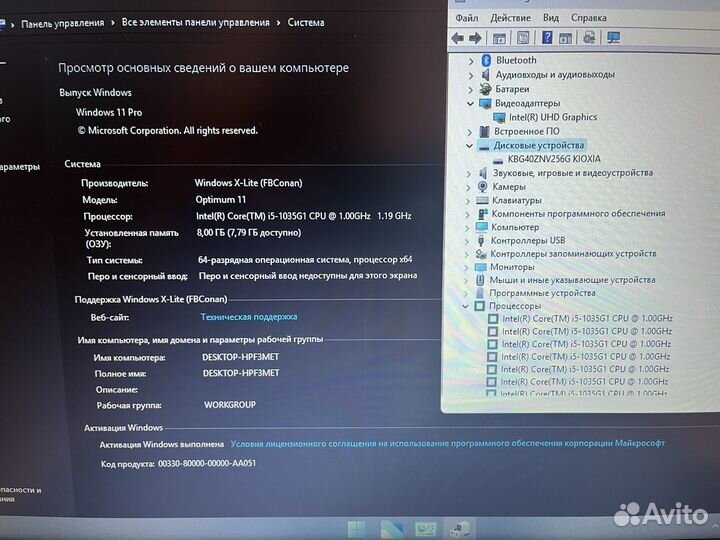Image resolution: width=720 pixels, height=540 pixels.
Task: Click Все элементы панели управления breadcrumb
Action: pyautogui.click(x=196, y=22)
